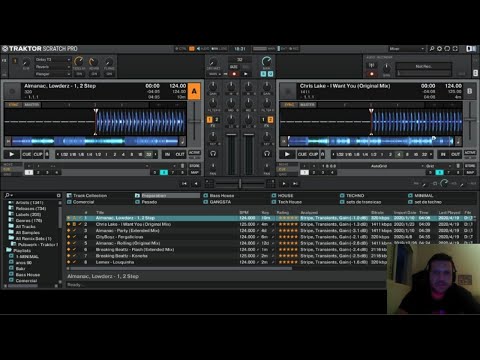Image resolution: width=480 pixels, height=360 pixels.
Task: Click deck A tempo fader
Action: click(x=194, y=122)
